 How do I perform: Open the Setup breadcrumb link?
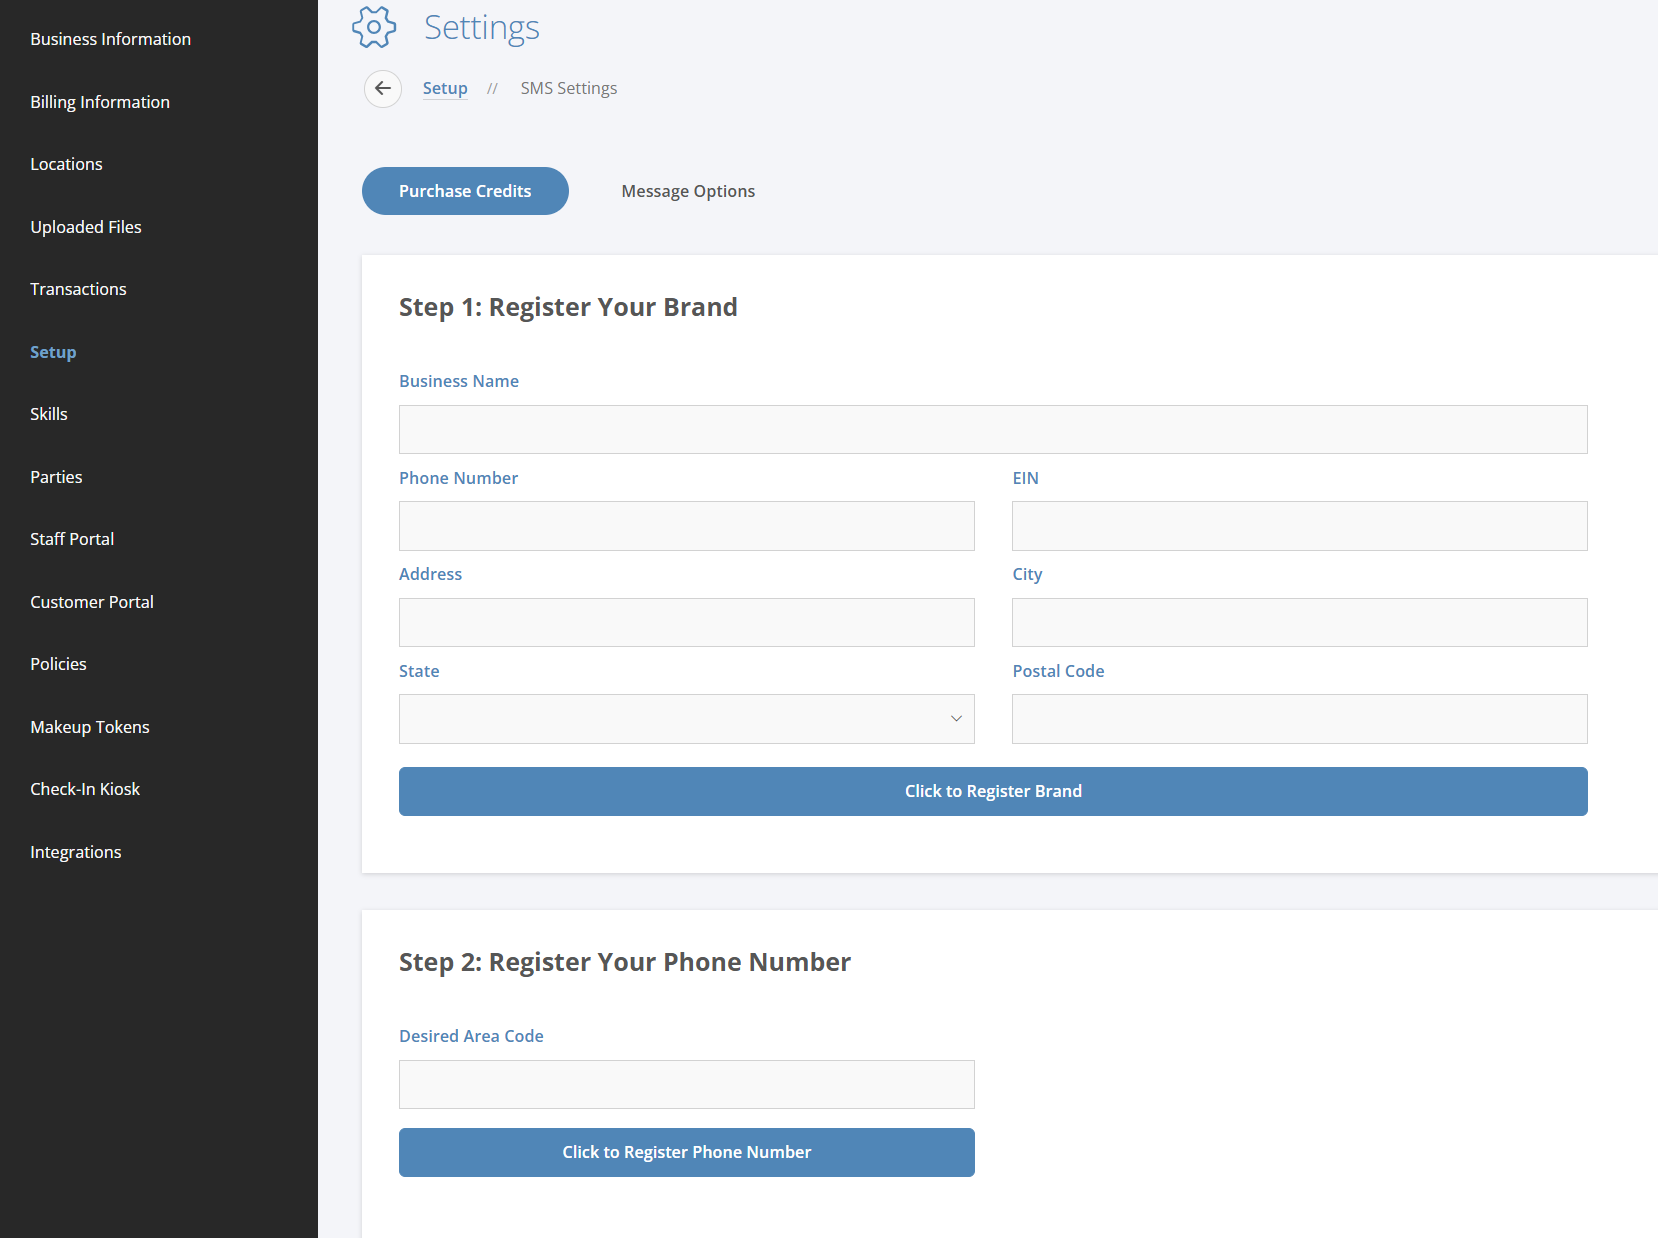coord(445,88)
